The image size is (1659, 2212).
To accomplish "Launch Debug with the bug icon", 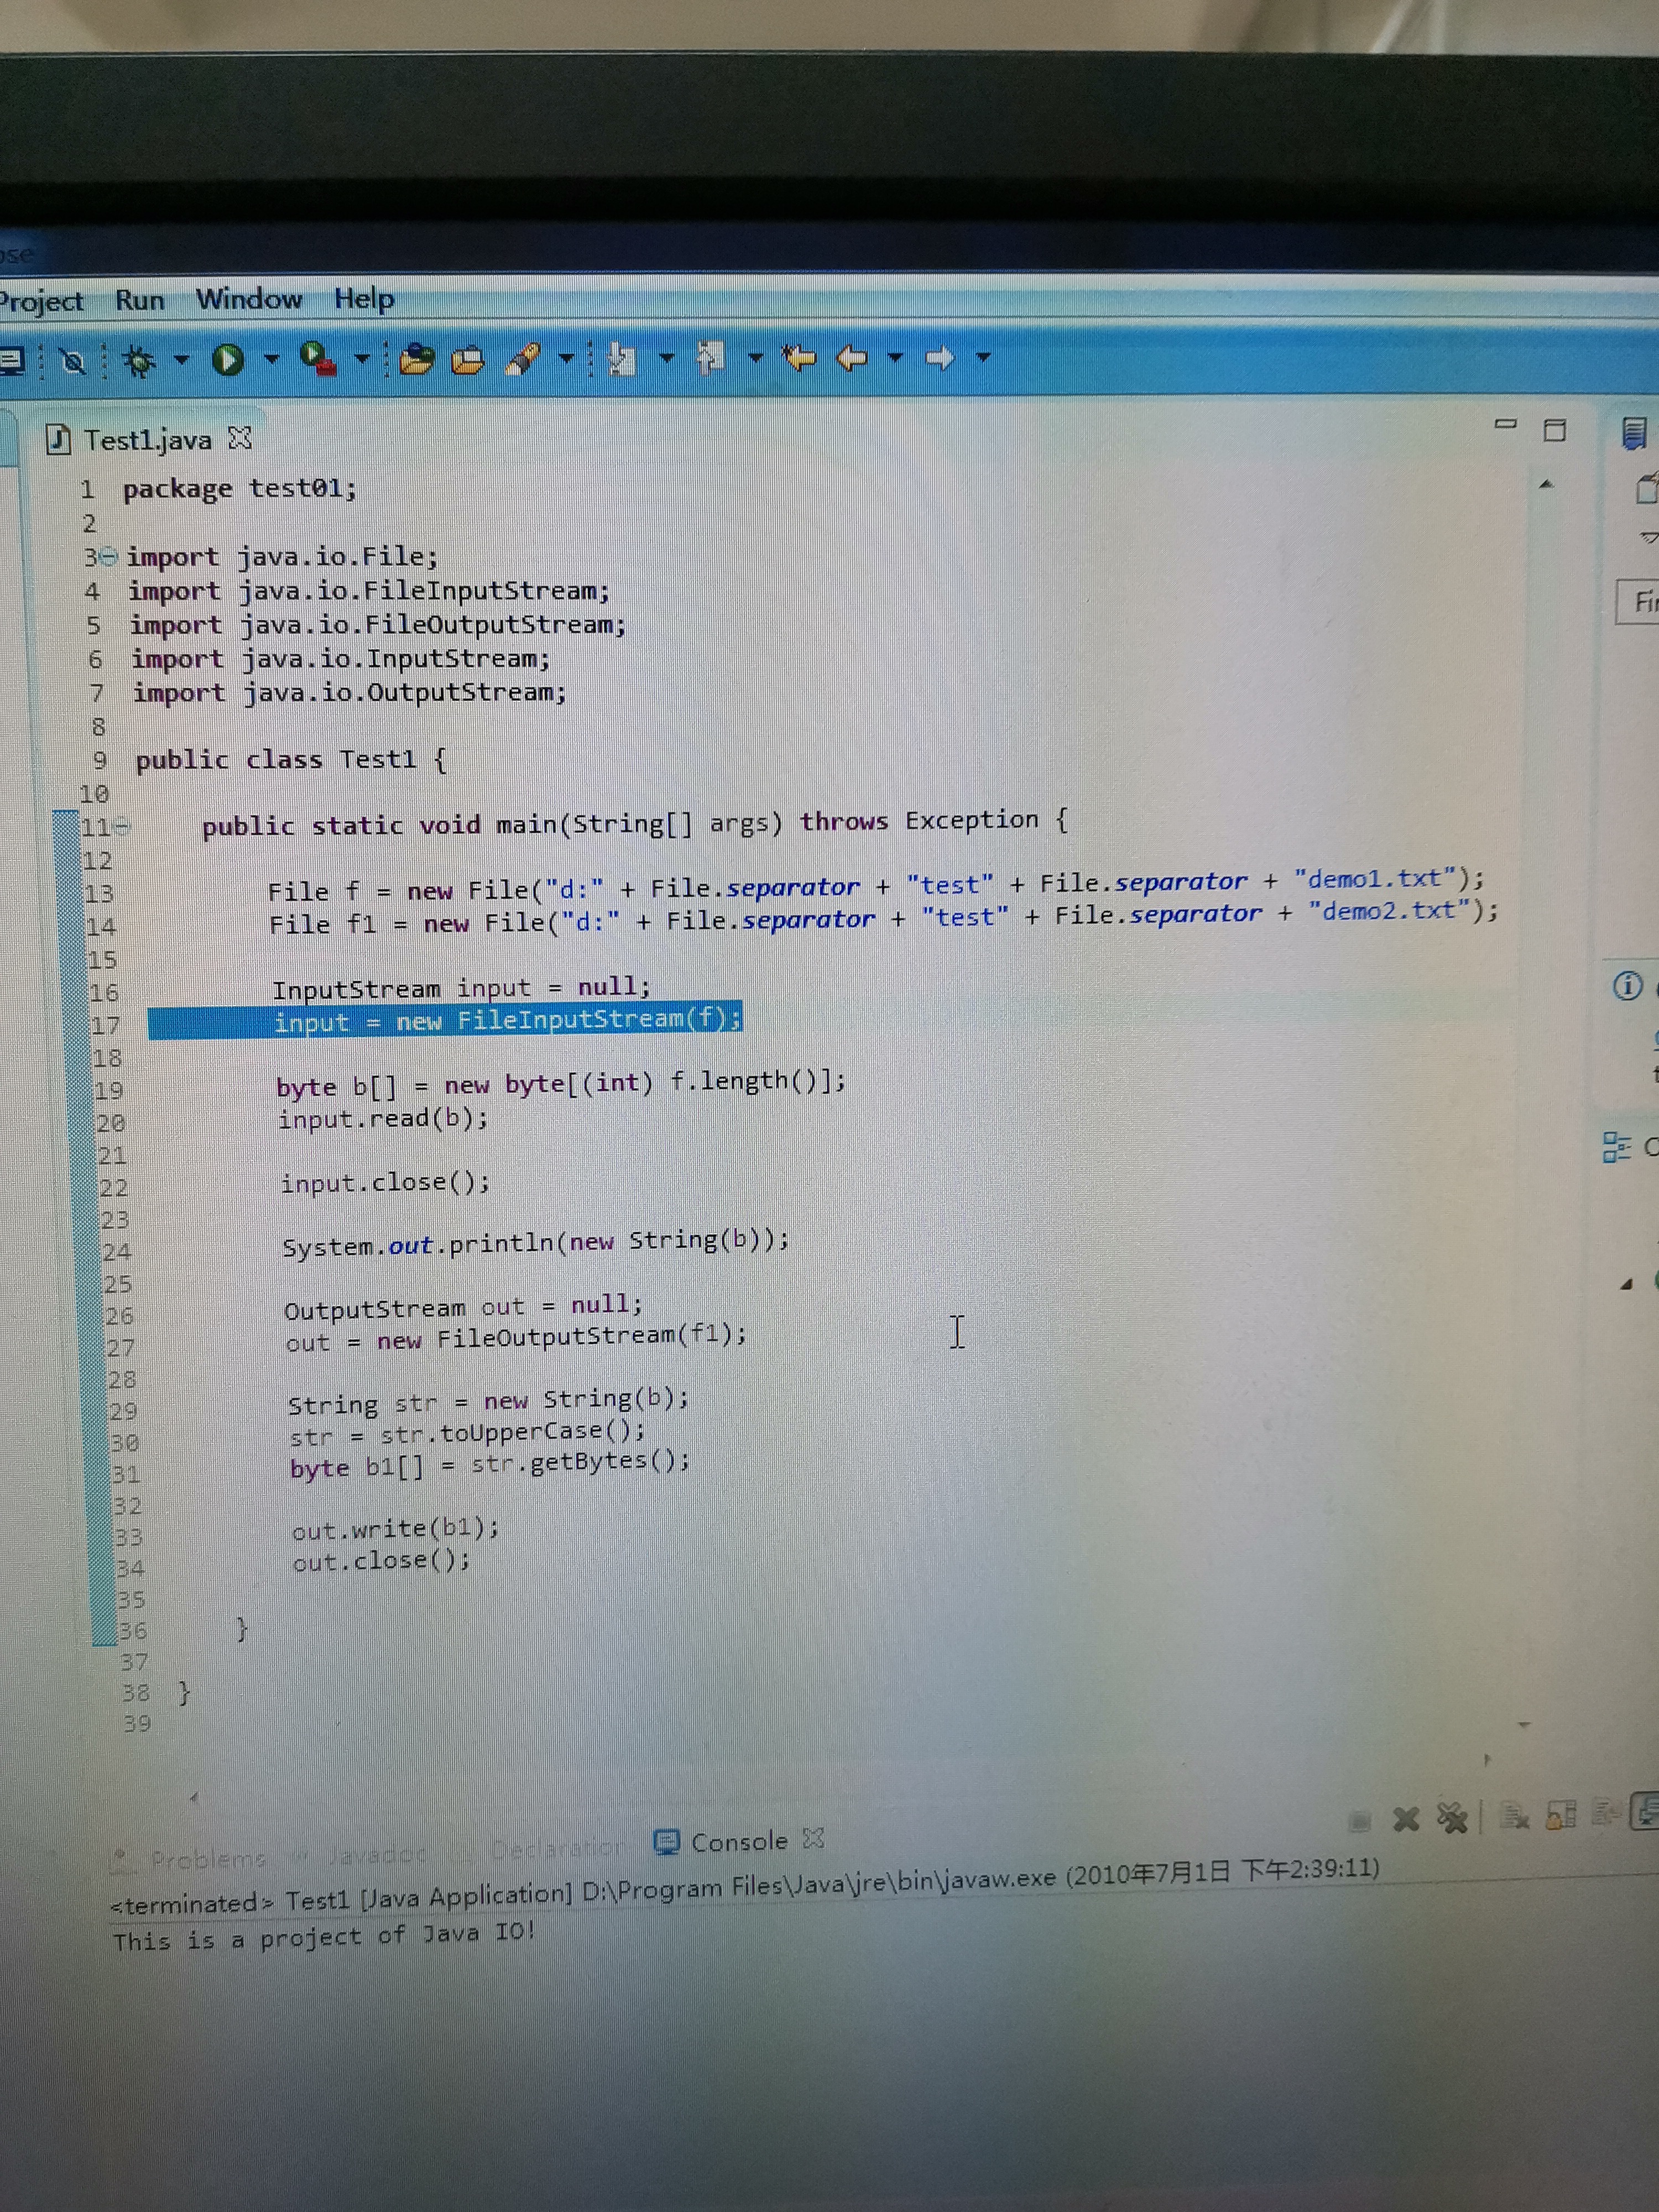I will (x=140, y=361).
